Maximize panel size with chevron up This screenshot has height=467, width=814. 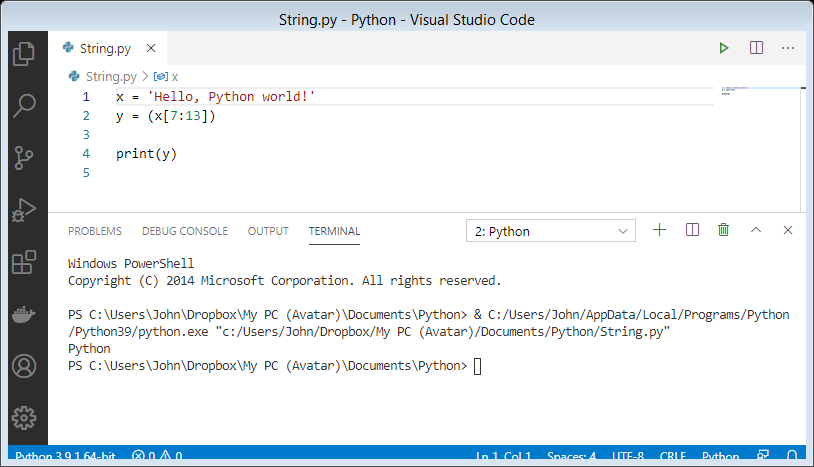756,230
